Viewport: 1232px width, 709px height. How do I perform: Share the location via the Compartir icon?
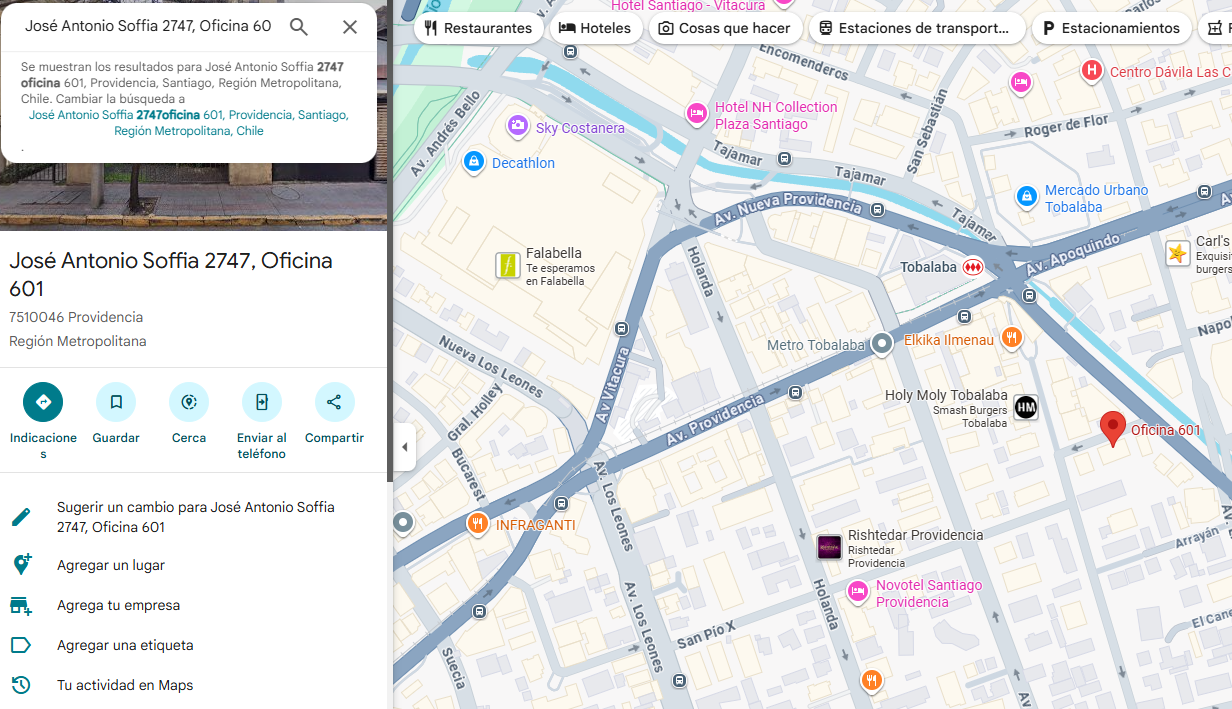pos(335,402)
